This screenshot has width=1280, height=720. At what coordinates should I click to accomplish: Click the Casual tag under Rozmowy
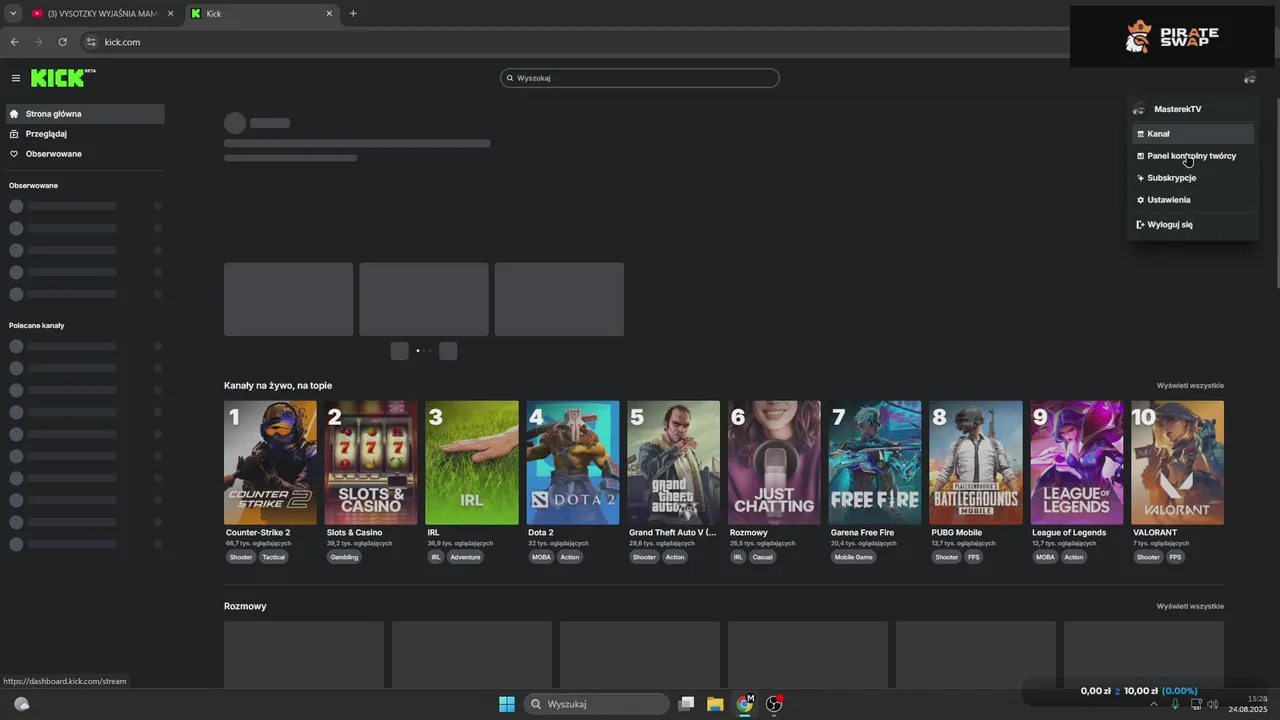click(763, 557)
